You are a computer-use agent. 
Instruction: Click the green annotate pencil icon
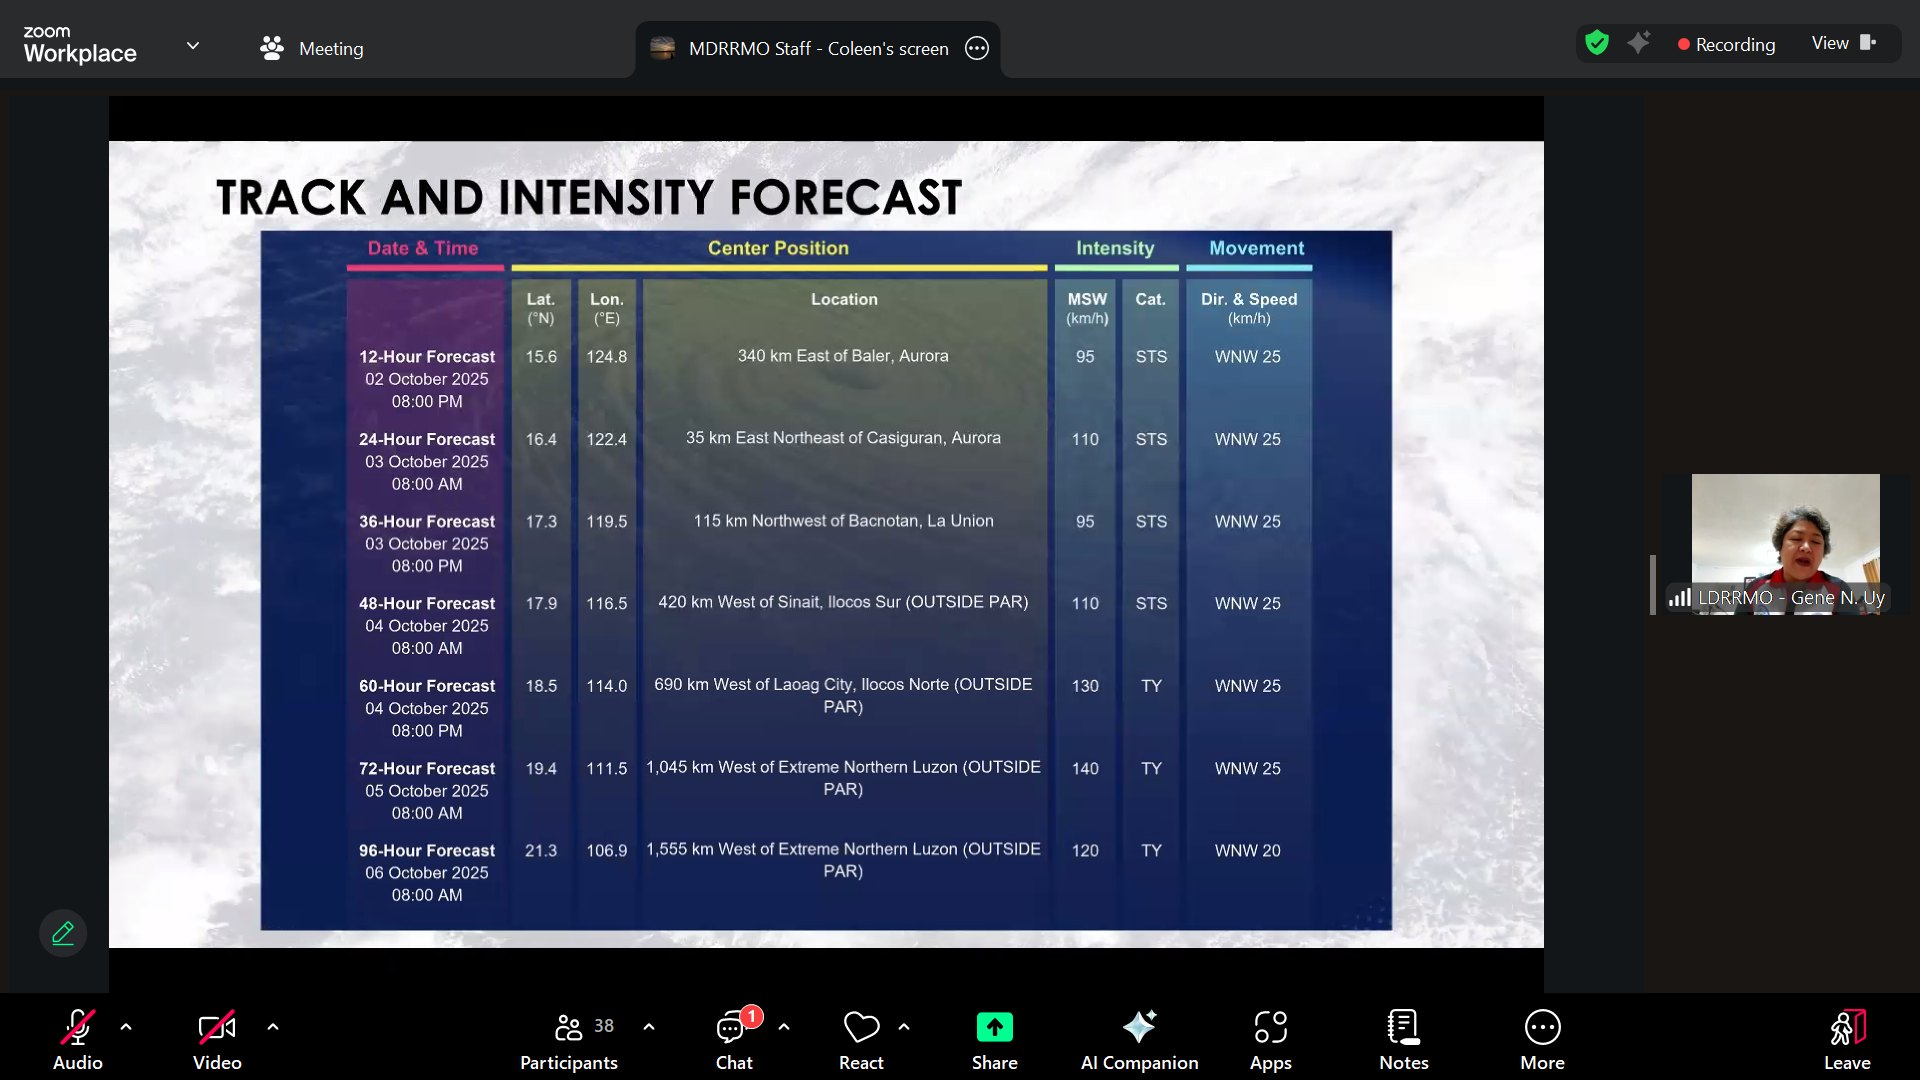63,933
